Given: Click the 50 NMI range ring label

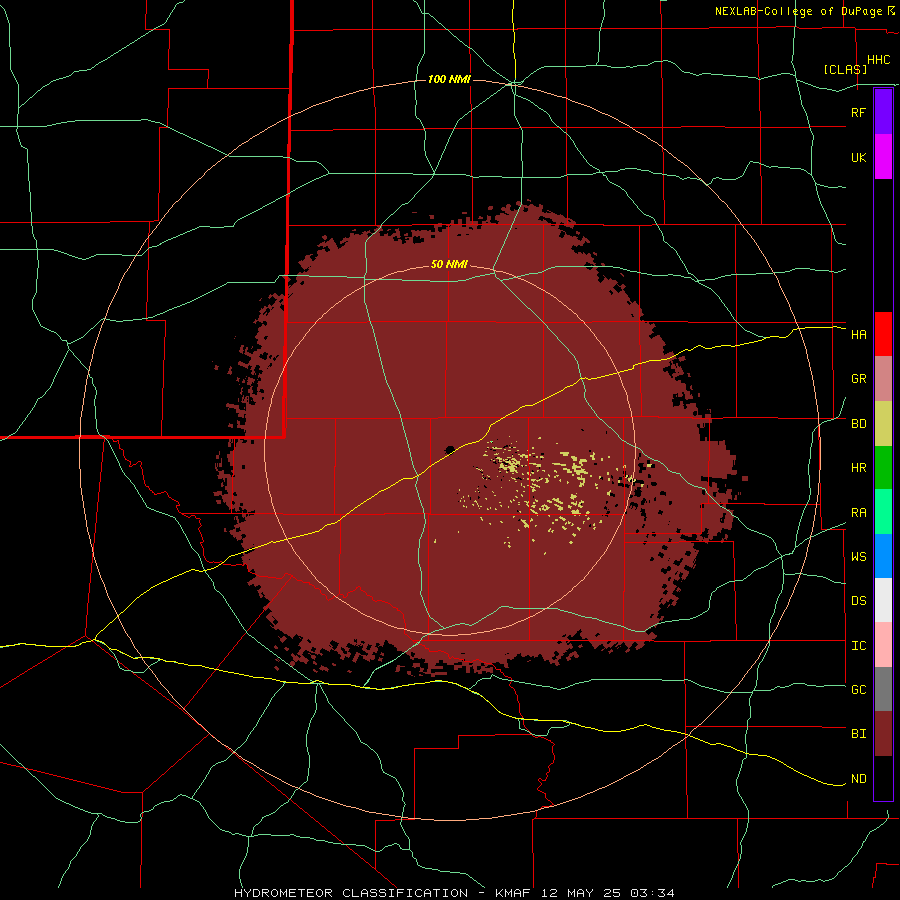Looking at the screenshot, I should coord(449,265).
